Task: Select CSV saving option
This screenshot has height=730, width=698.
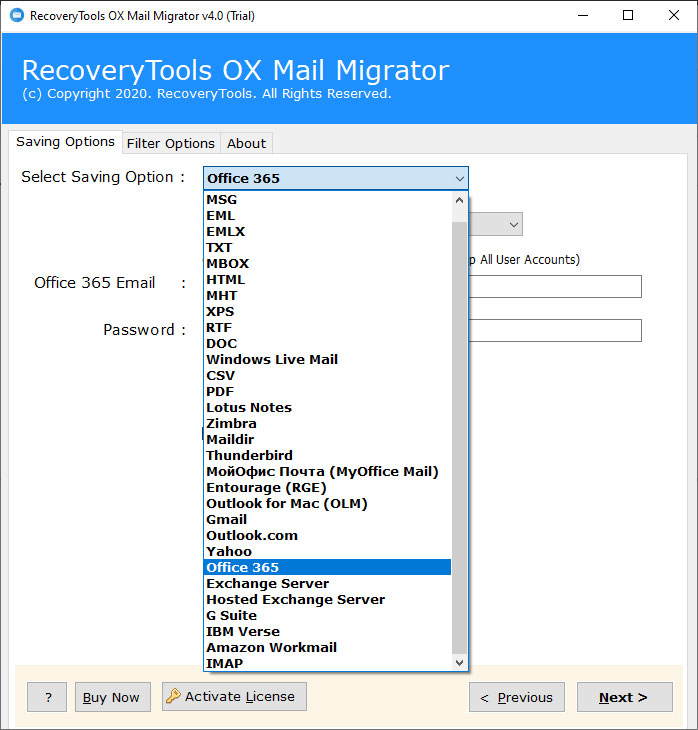Action: [328, 375]
